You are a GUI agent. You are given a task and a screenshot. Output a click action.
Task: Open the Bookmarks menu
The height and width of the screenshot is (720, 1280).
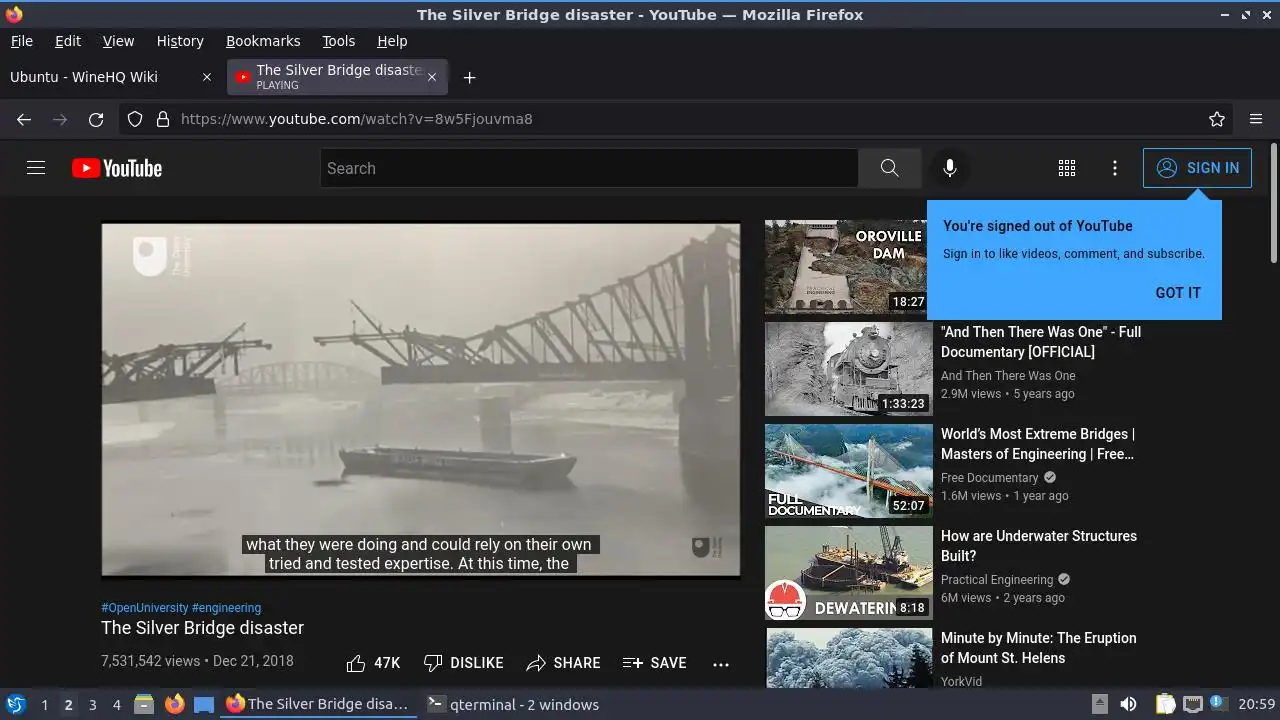(263, 41)
